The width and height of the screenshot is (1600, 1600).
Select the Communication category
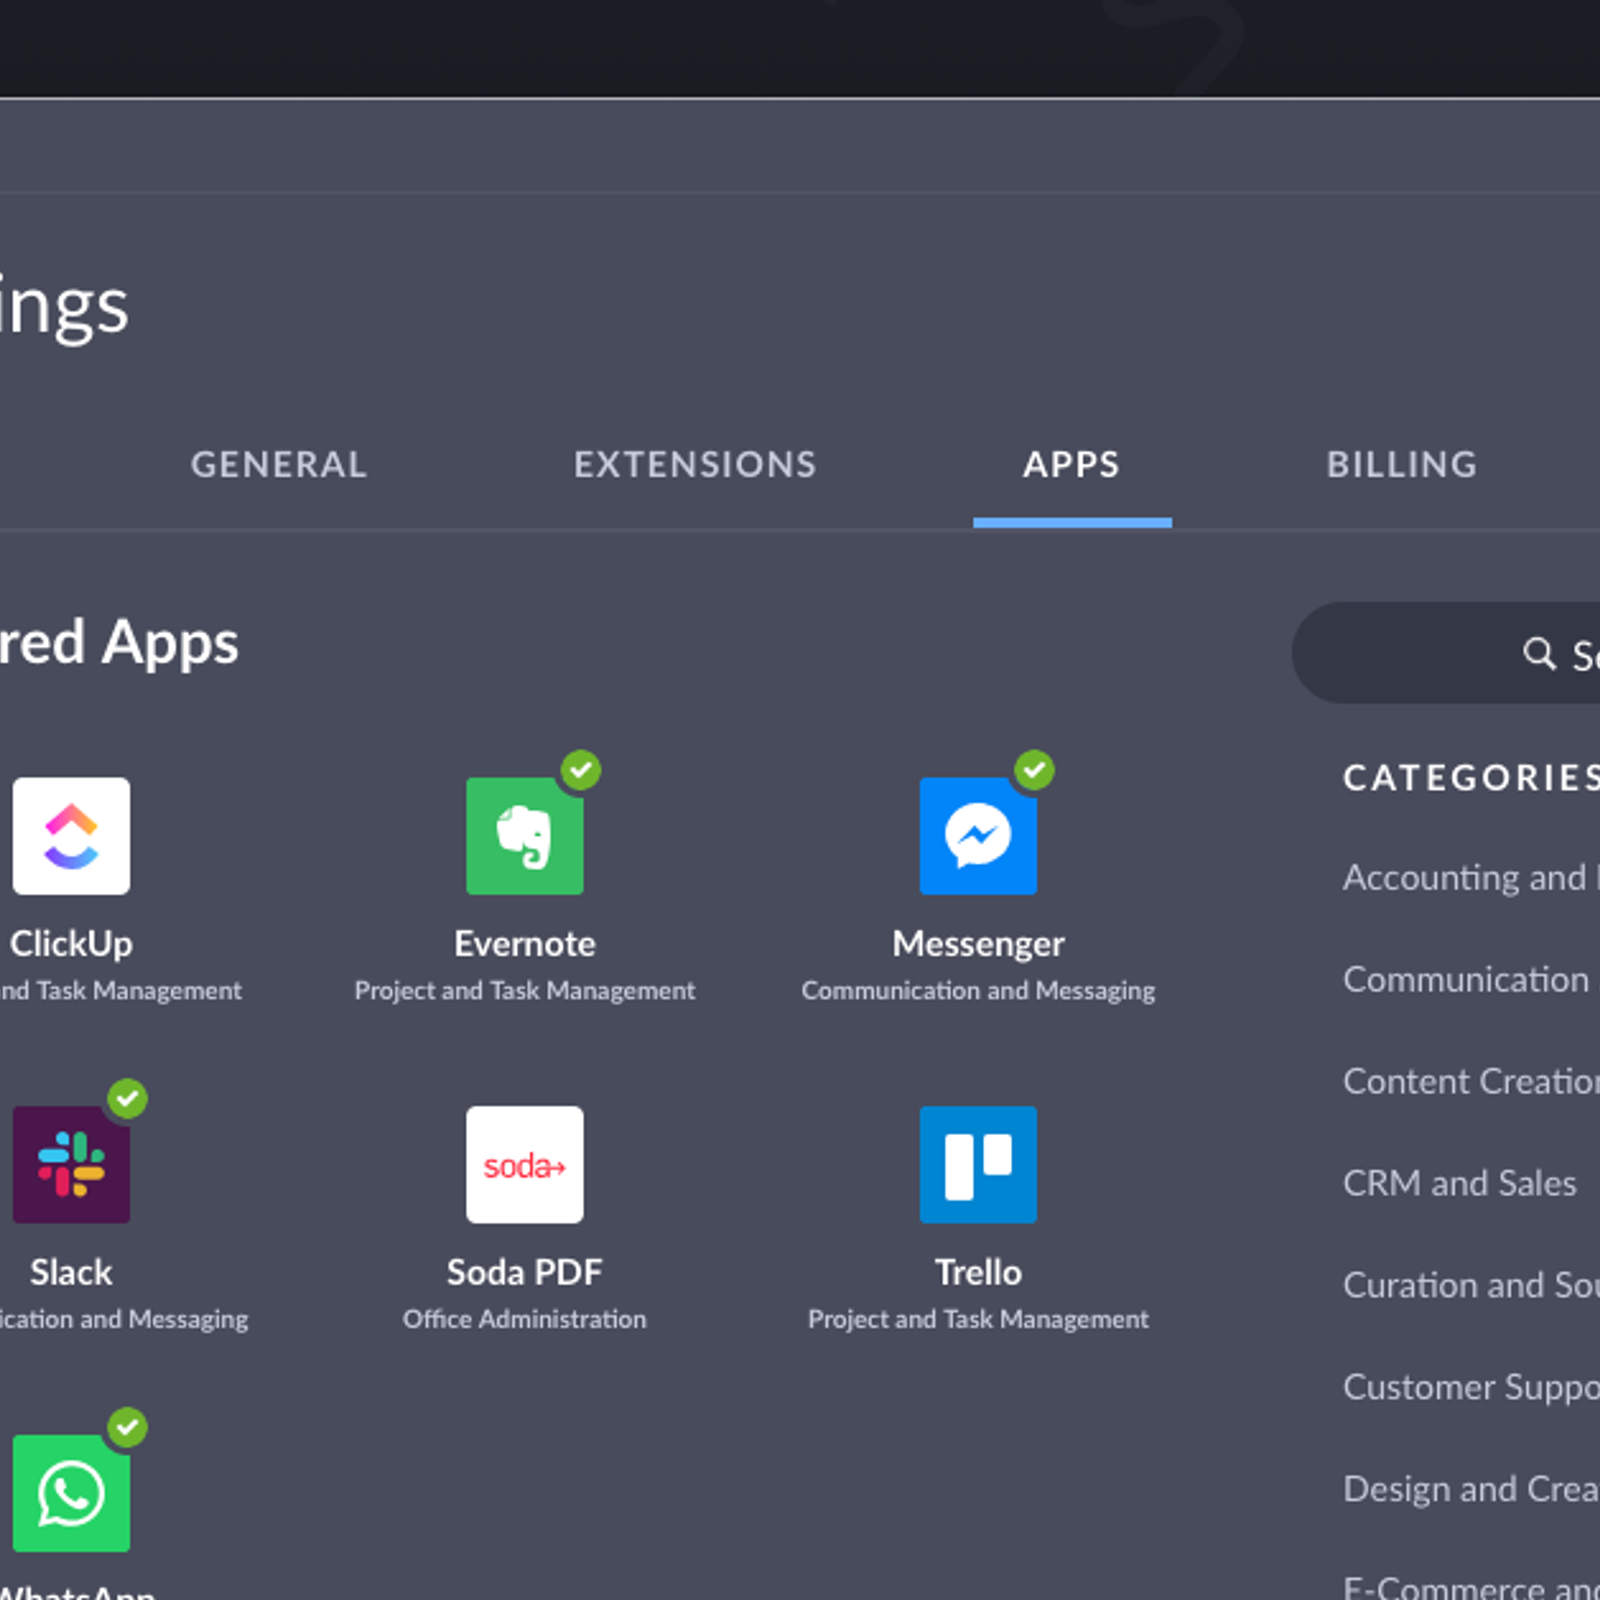(1471, 979)
